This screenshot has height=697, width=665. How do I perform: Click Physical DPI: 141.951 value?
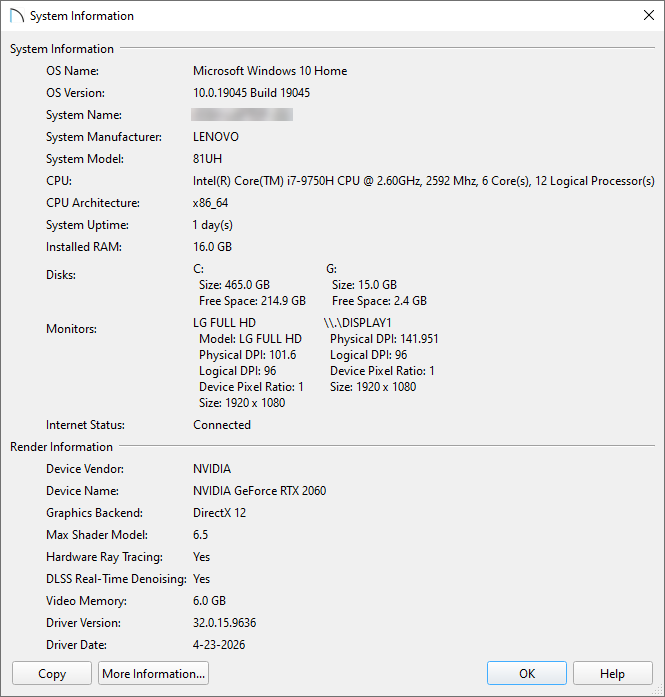click(x=384, y=339)
